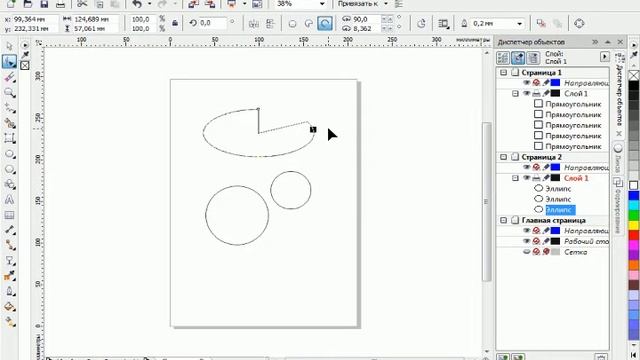Viewport: 640px width, 360px height.
Task: Select the Polygon tool in the toolbox
Action: pos(9,169)
